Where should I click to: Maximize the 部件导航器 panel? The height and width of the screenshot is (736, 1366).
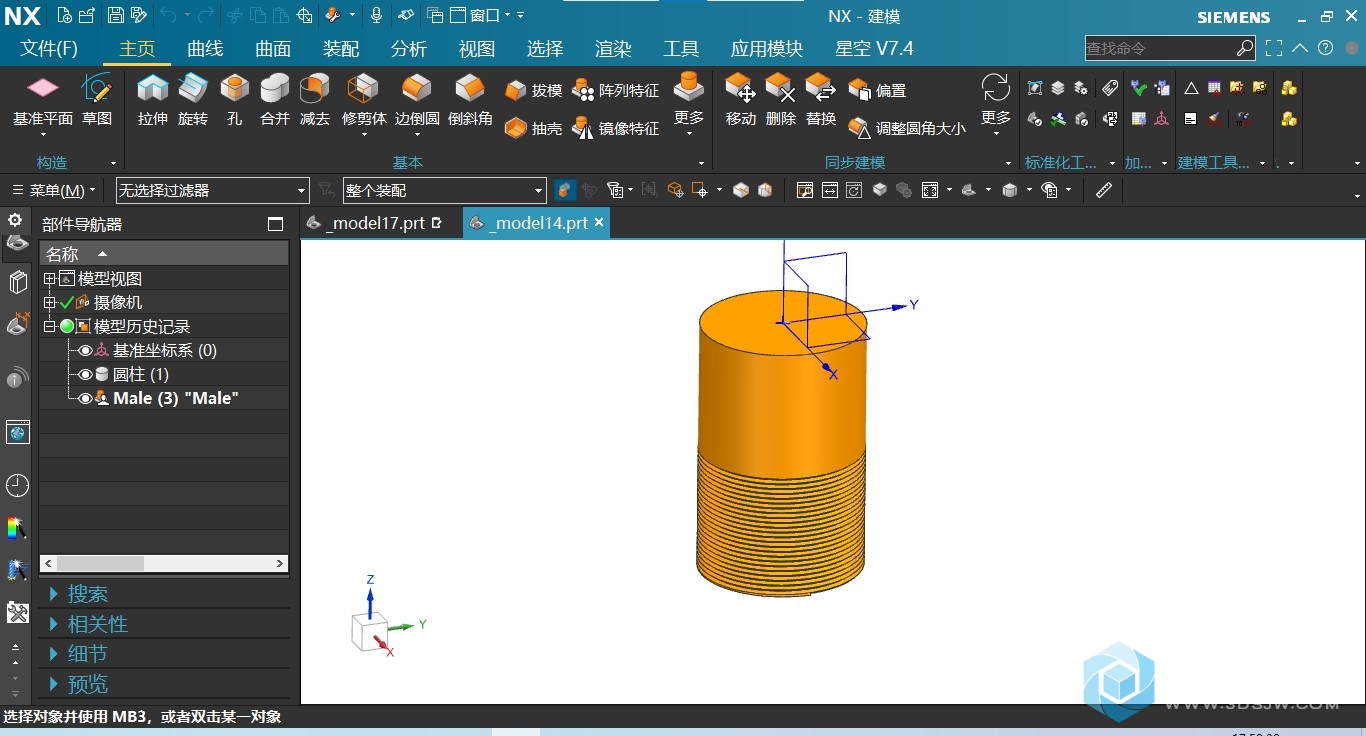[276, 224]
